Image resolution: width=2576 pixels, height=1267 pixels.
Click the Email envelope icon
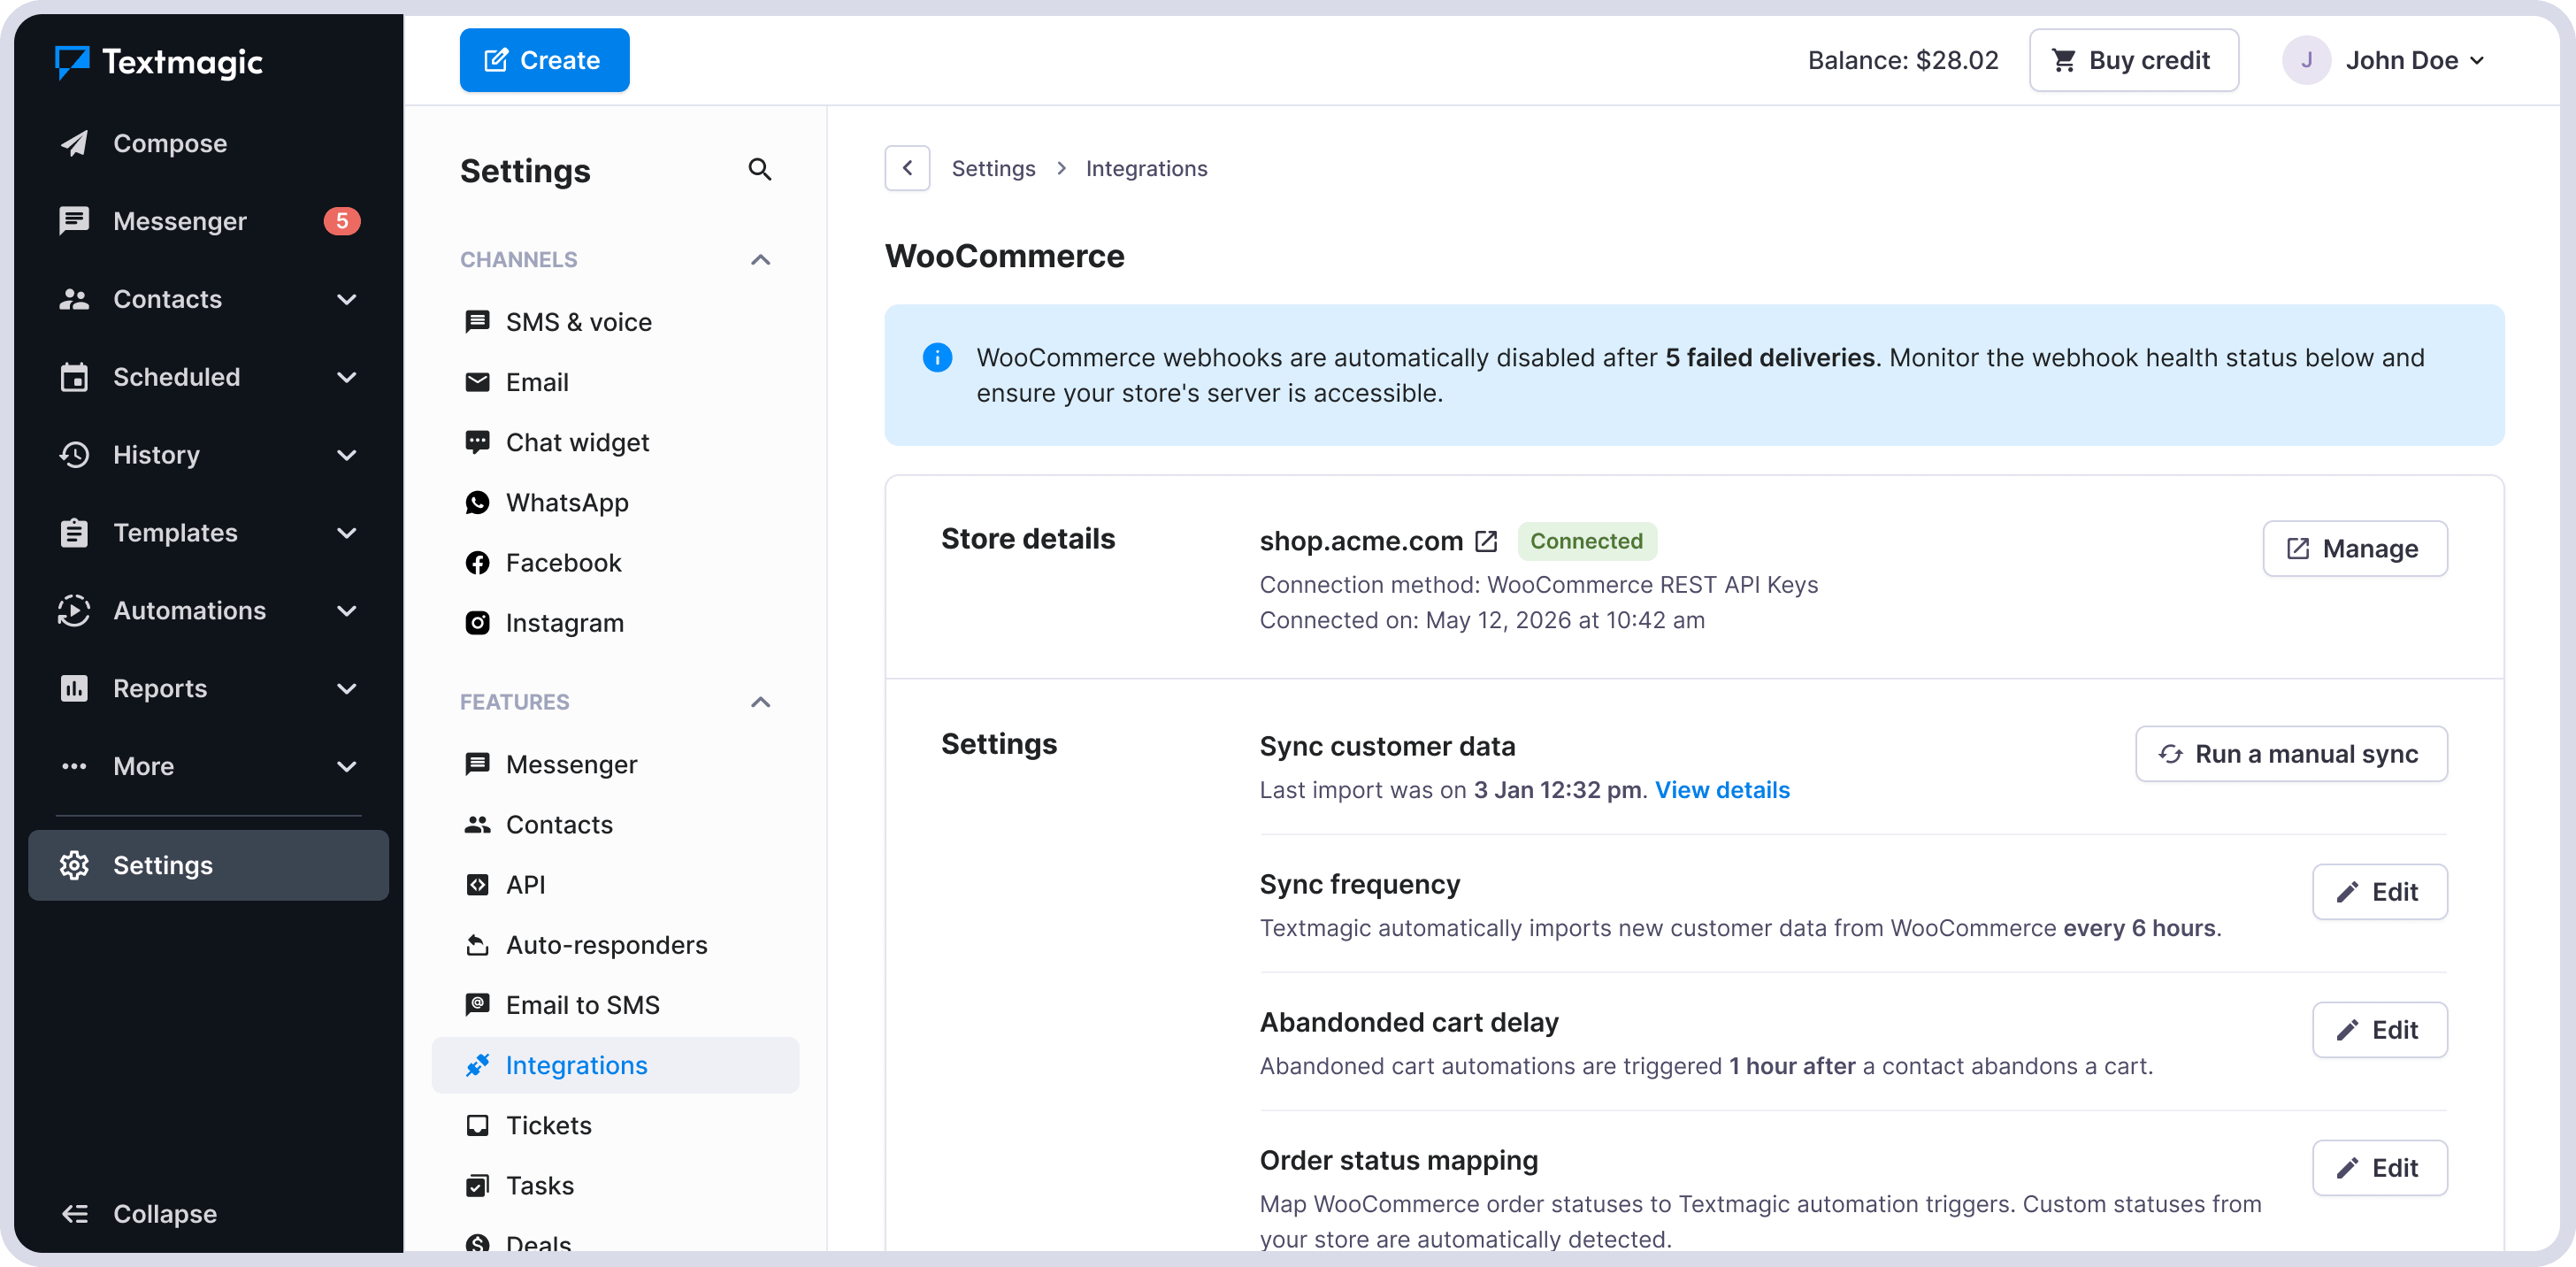pyautogui.click(x=478, y=382)
